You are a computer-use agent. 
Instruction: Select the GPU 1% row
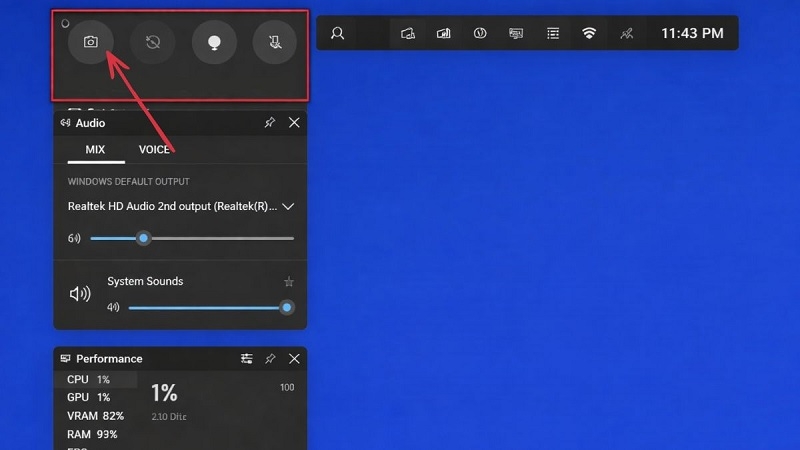(x=95, y=397)
